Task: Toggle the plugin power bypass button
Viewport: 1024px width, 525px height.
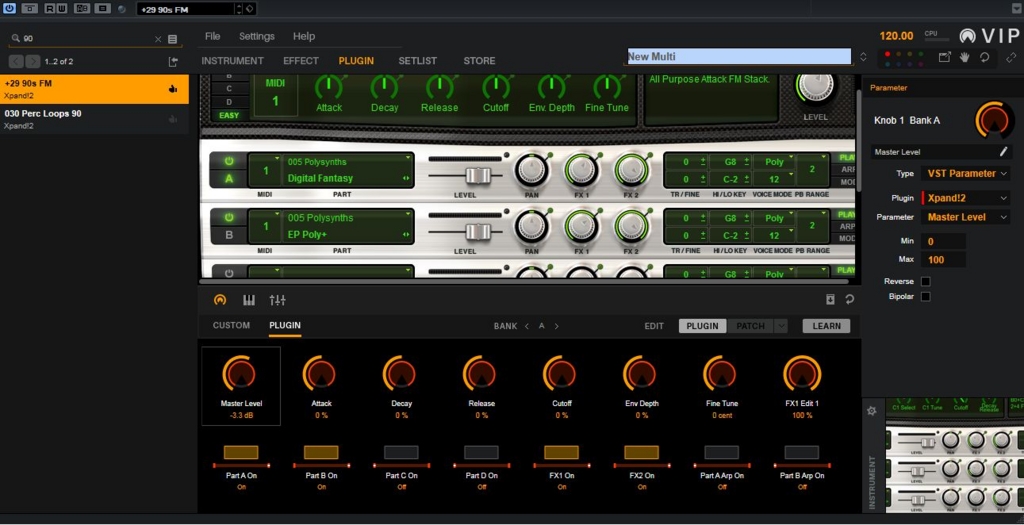Action: tap(9, 8)
